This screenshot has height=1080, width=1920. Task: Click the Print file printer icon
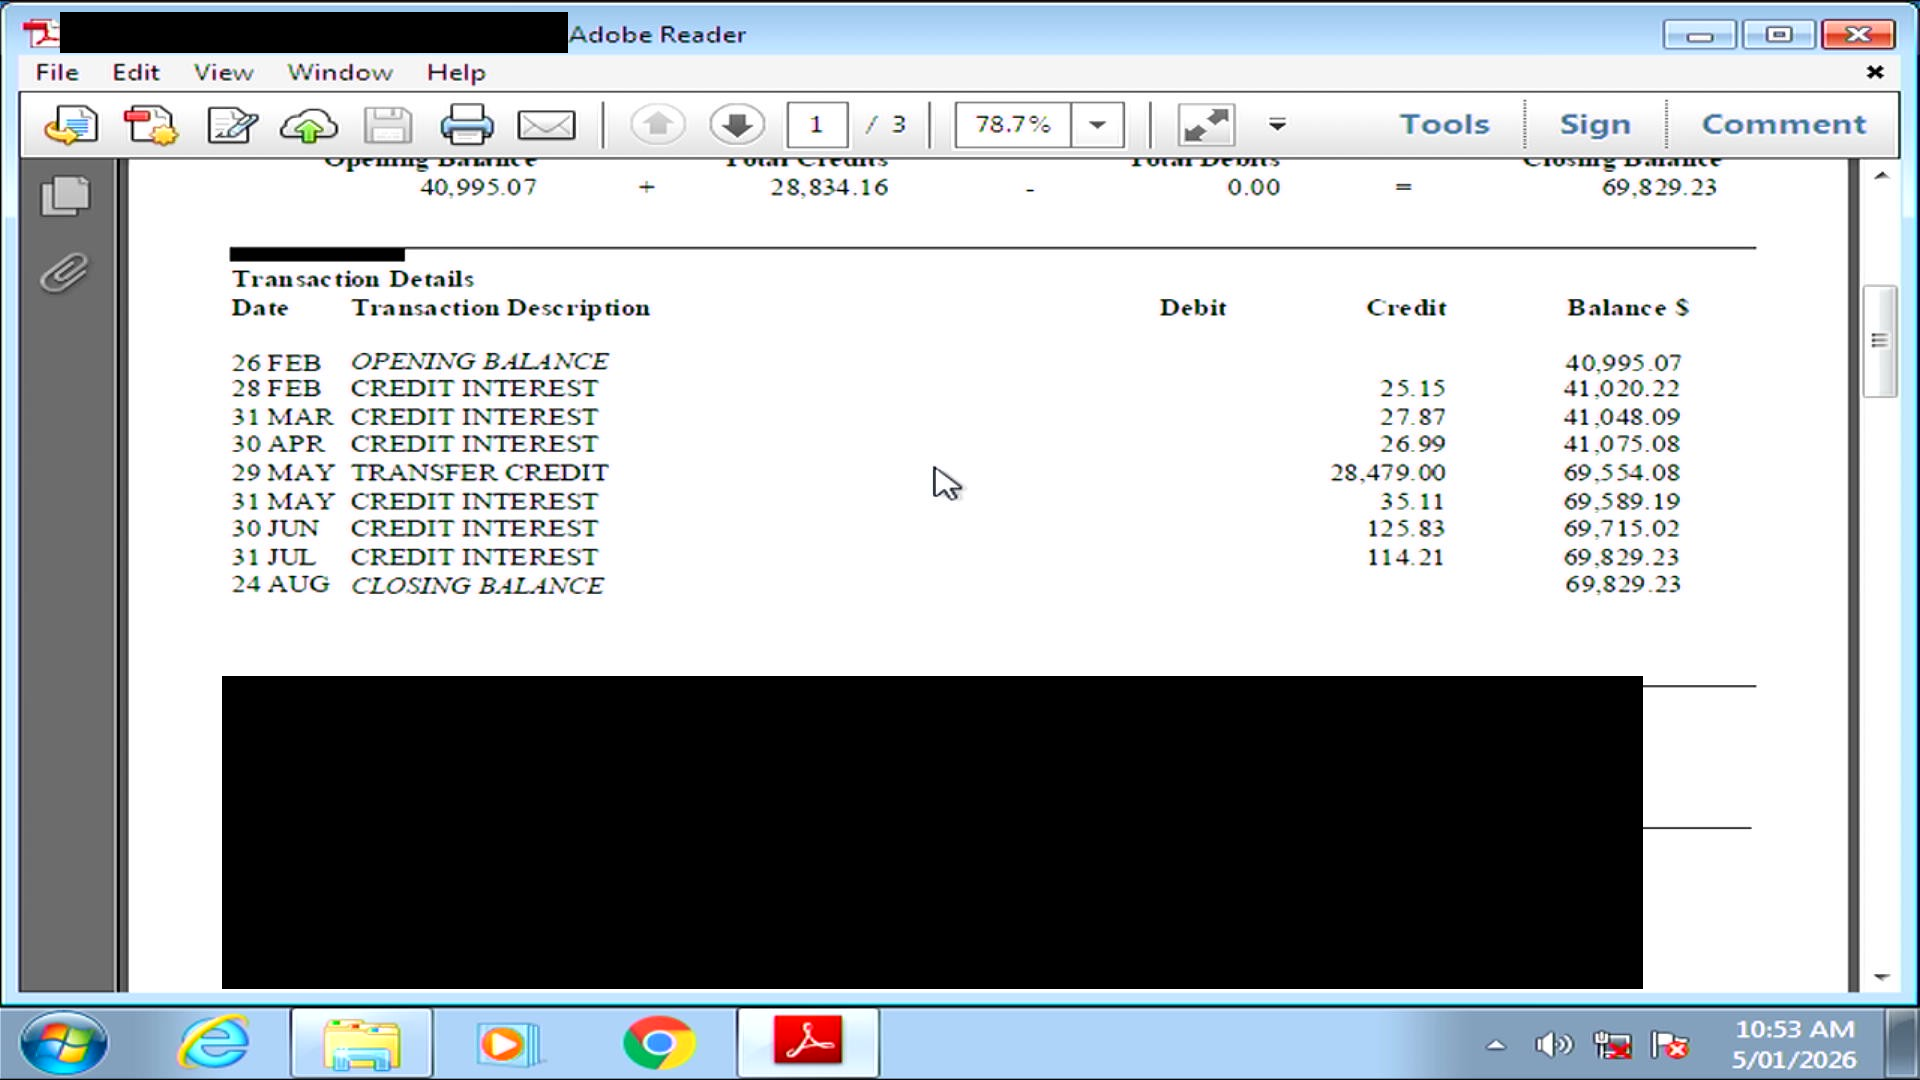[x=467, y=126]
